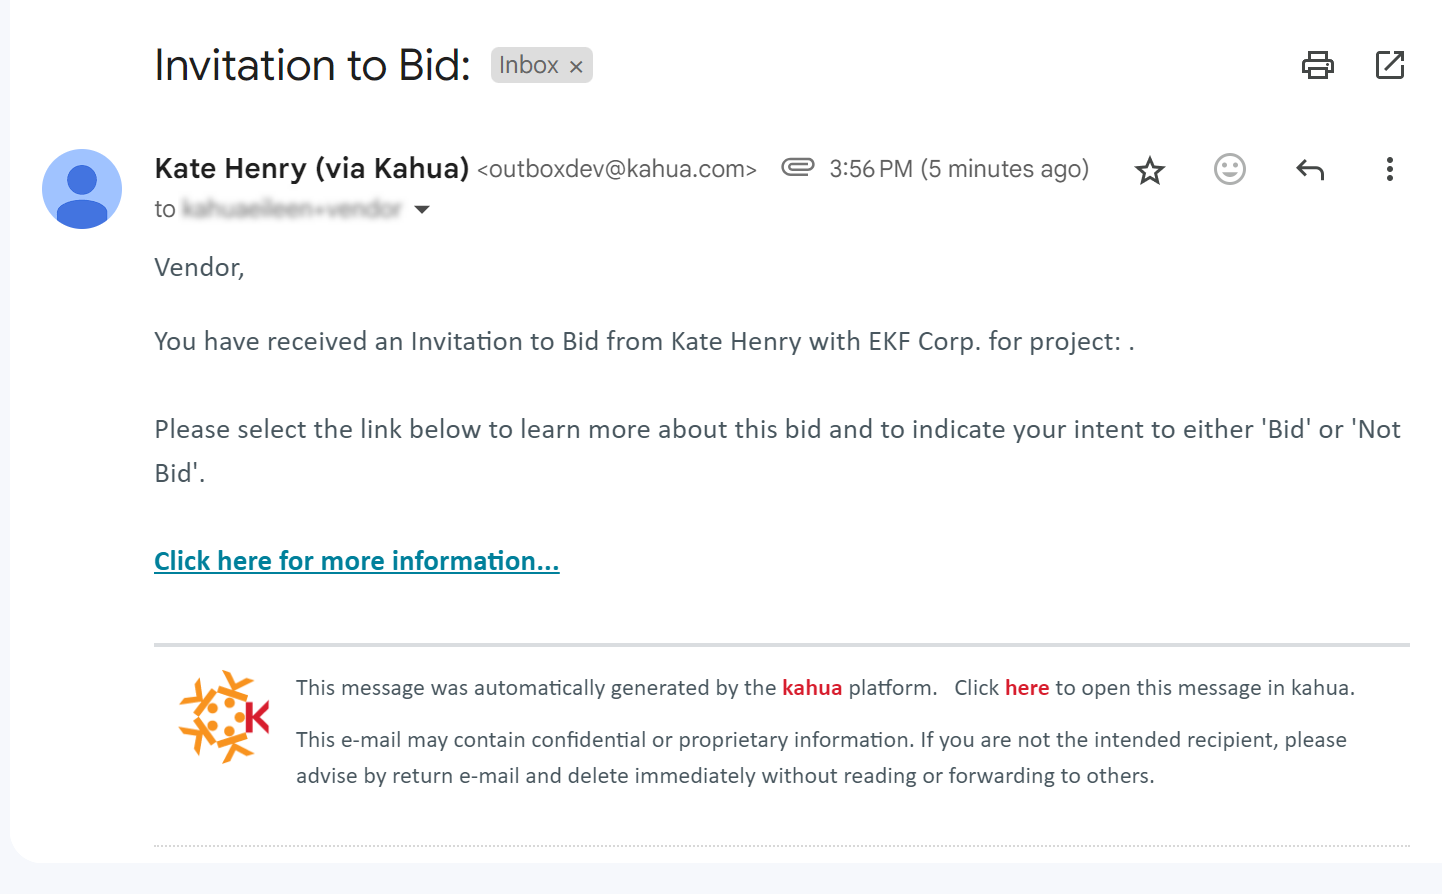Image resolution: width=1442 pixels, height=894 pixels.
Task: Follow the red 'kahua' platform link
Action: point(812,688)
